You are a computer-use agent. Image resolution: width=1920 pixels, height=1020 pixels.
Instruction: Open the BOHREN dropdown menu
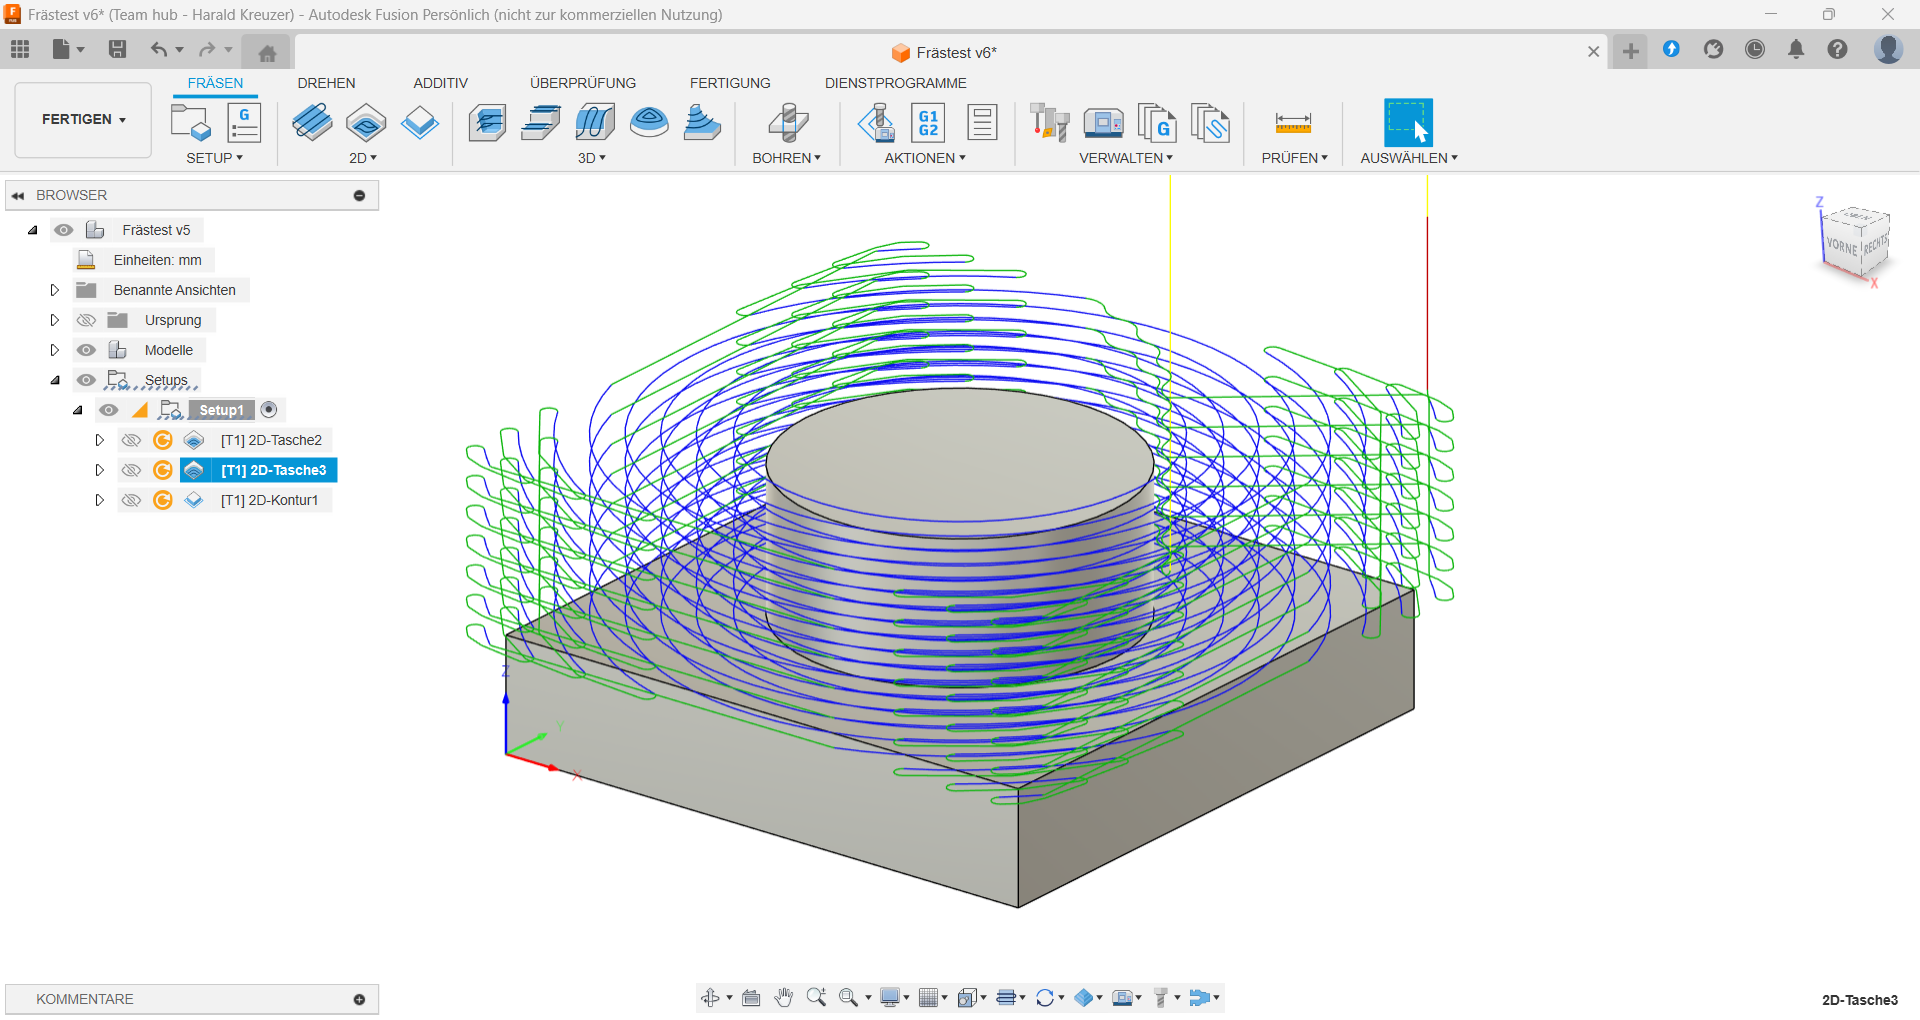coord(787,158)
